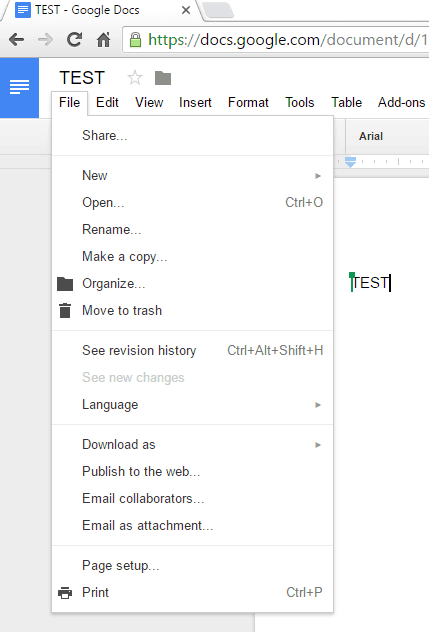Click the green padlock security icon
429x632 pixels.
click(x=135, y=40)
